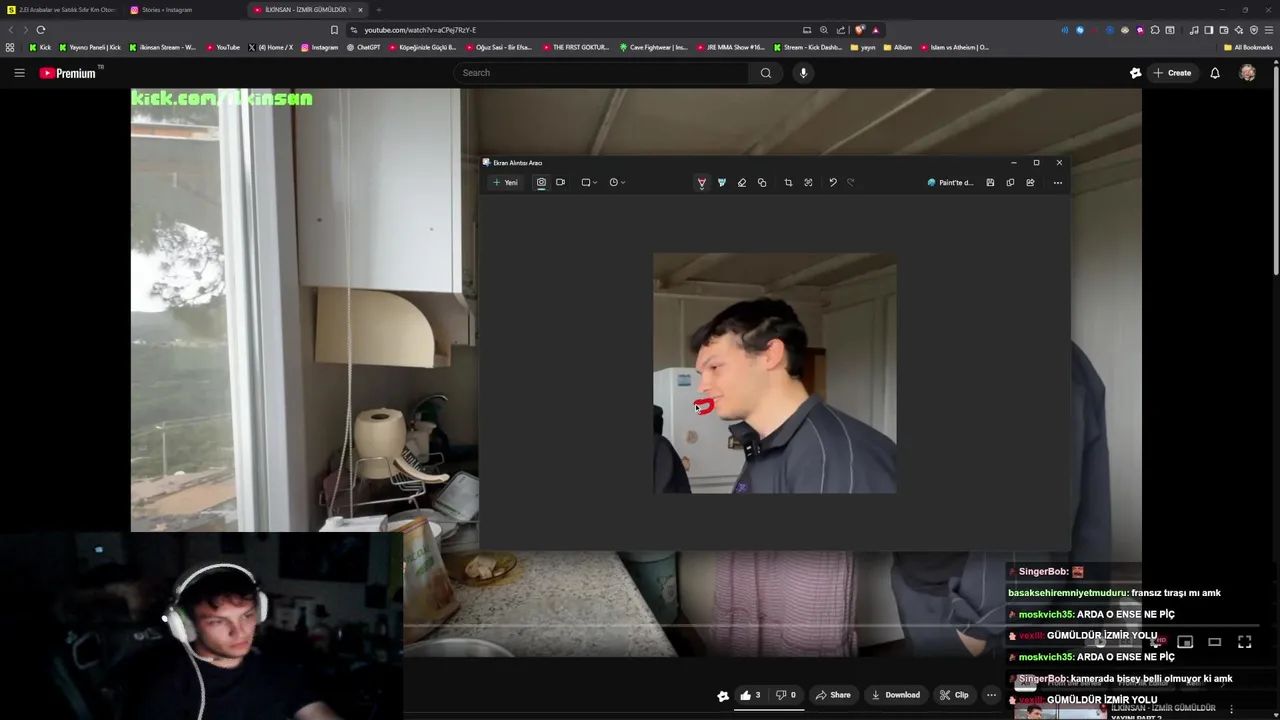The width and height of the screenshot is (1280, 720).
Task: Click the Share button under the video
Action: (833, 695)
